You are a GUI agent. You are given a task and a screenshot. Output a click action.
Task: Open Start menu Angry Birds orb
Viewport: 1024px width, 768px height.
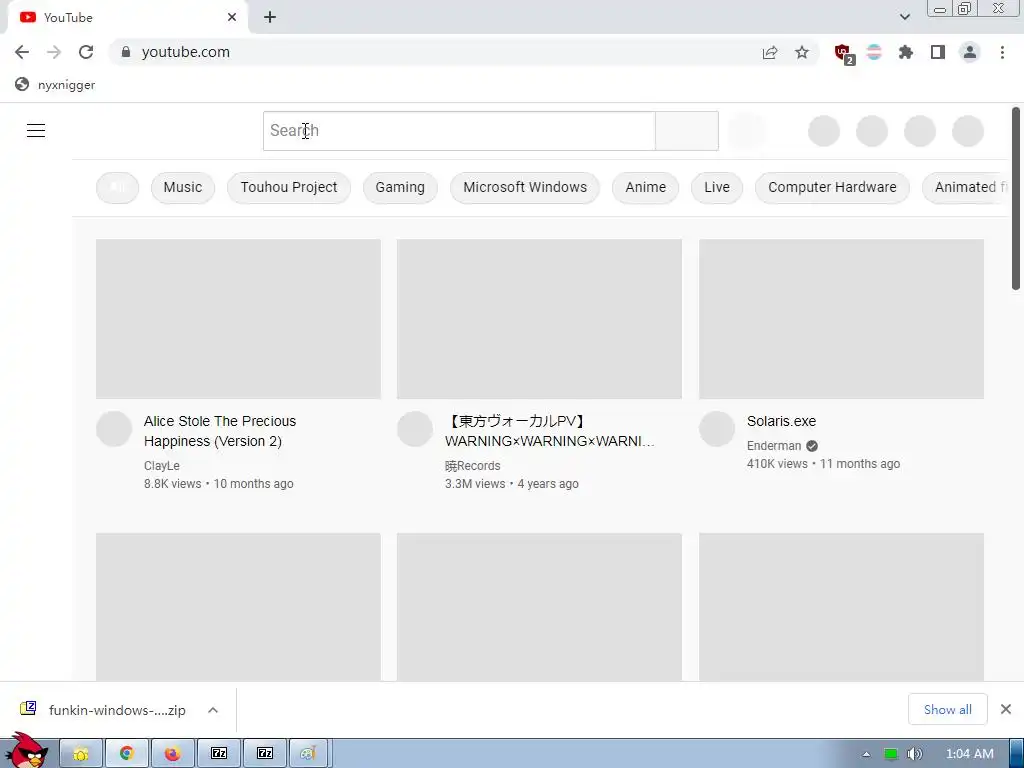click(27, 751)
